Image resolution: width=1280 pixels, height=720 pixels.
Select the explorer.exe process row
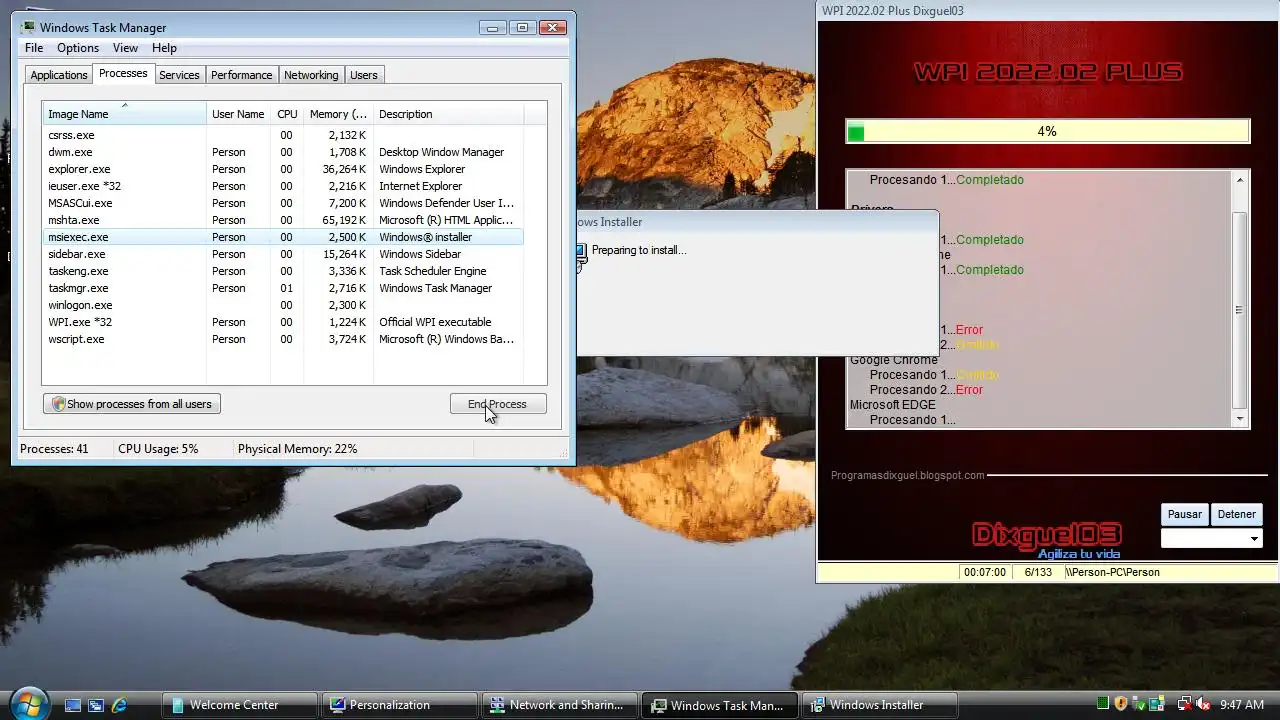tap(282, 169)
